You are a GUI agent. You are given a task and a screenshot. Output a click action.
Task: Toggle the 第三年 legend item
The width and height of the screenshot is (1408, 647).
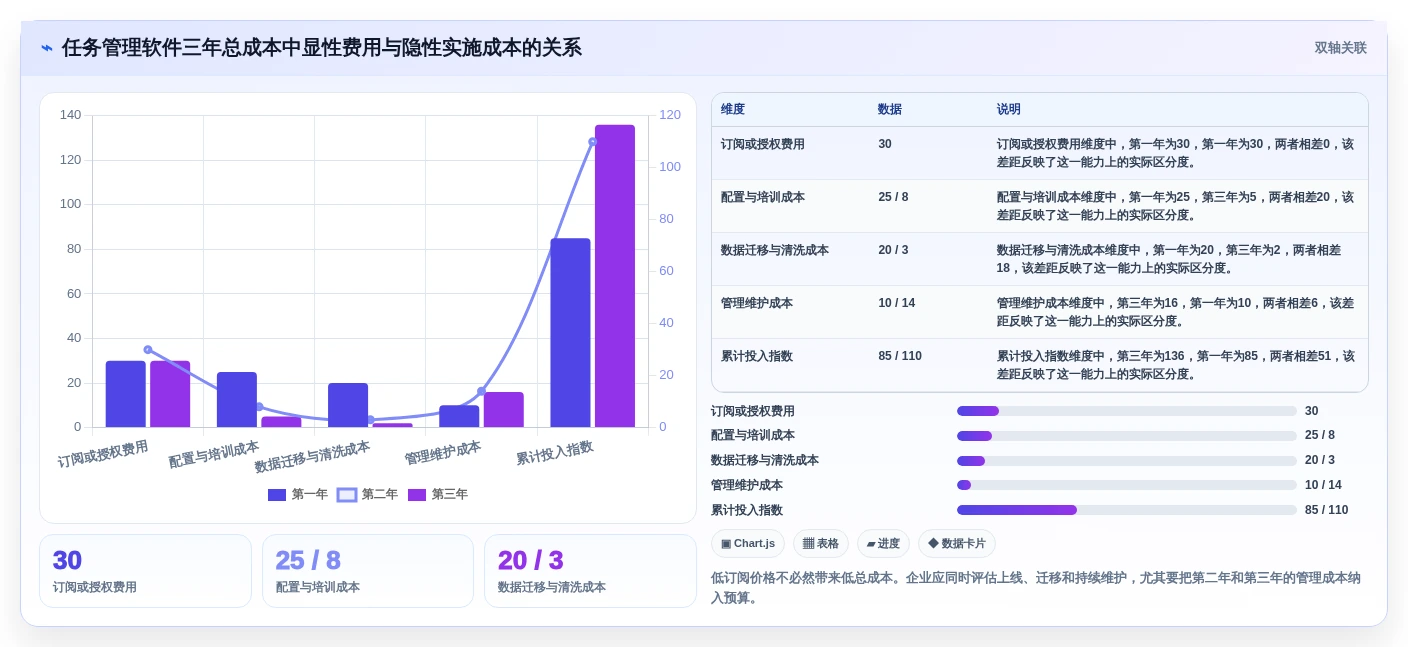(x=438, y=494)
